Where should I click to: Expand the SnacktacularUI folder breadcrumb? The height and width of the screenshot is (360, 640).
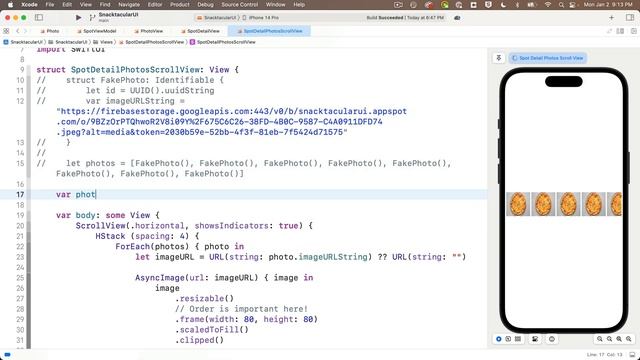click(x=68, y=42)
